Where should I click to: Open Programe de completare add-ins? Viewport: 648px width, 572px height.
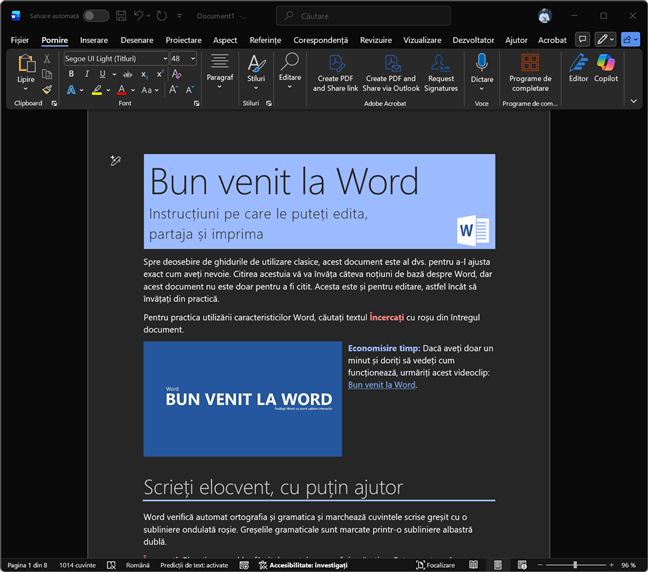click(x=530, y=73)
